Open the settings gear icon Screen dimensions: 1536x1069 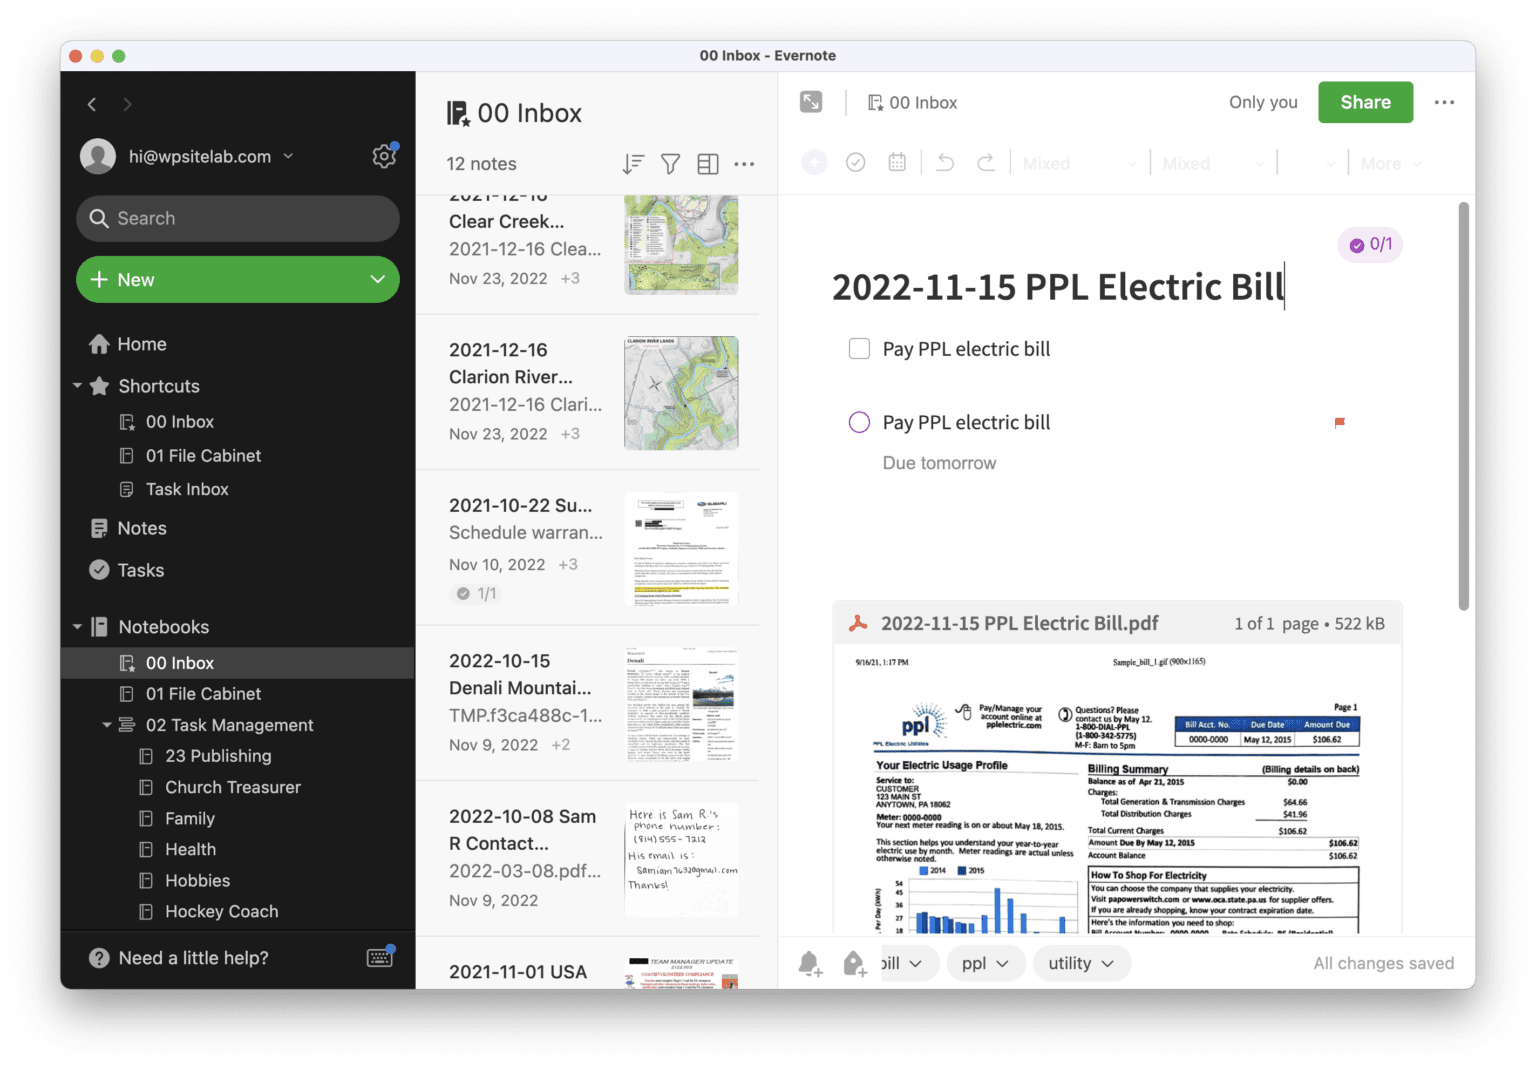pos(384,156)
